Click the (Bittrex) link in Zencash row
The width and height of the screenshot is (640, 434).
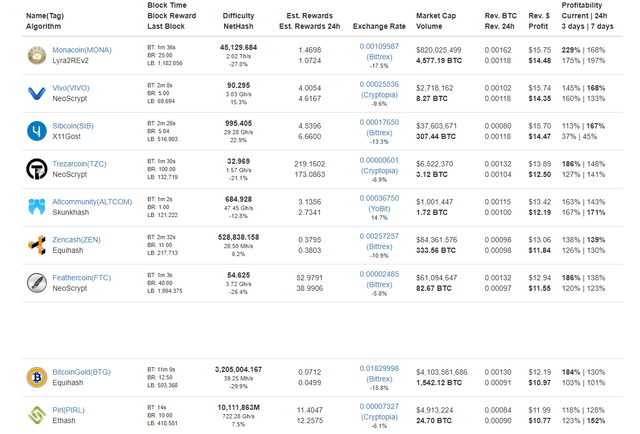point(379,247)
